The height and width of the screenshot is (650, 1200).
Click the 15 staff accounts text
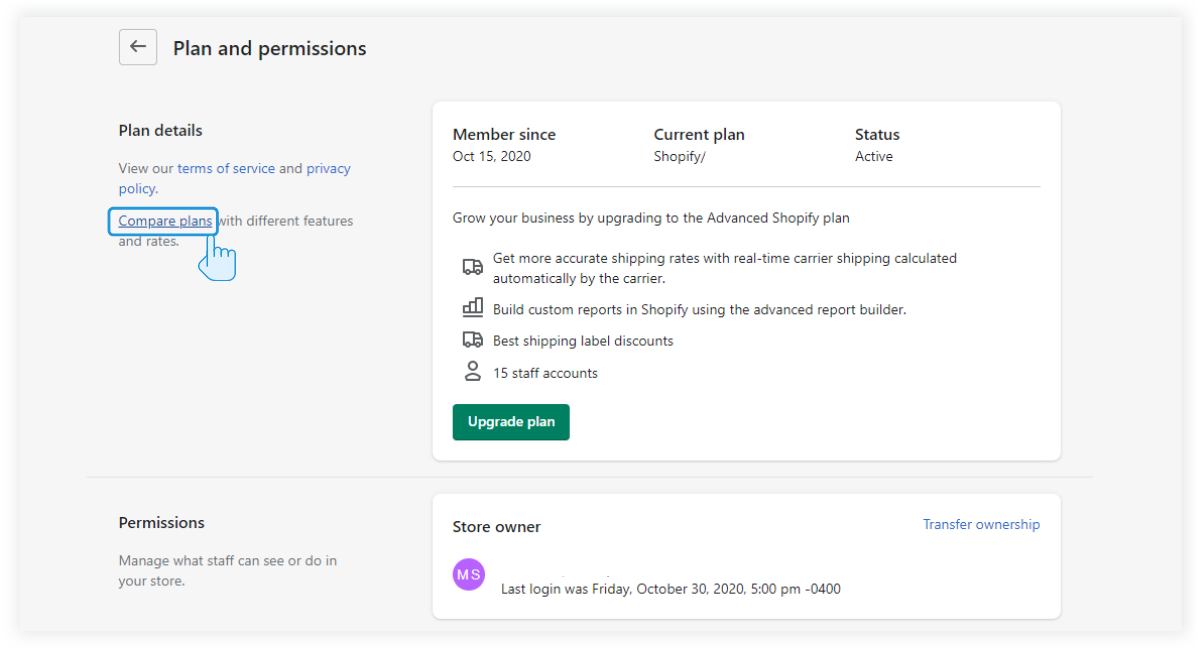(545, 373)
